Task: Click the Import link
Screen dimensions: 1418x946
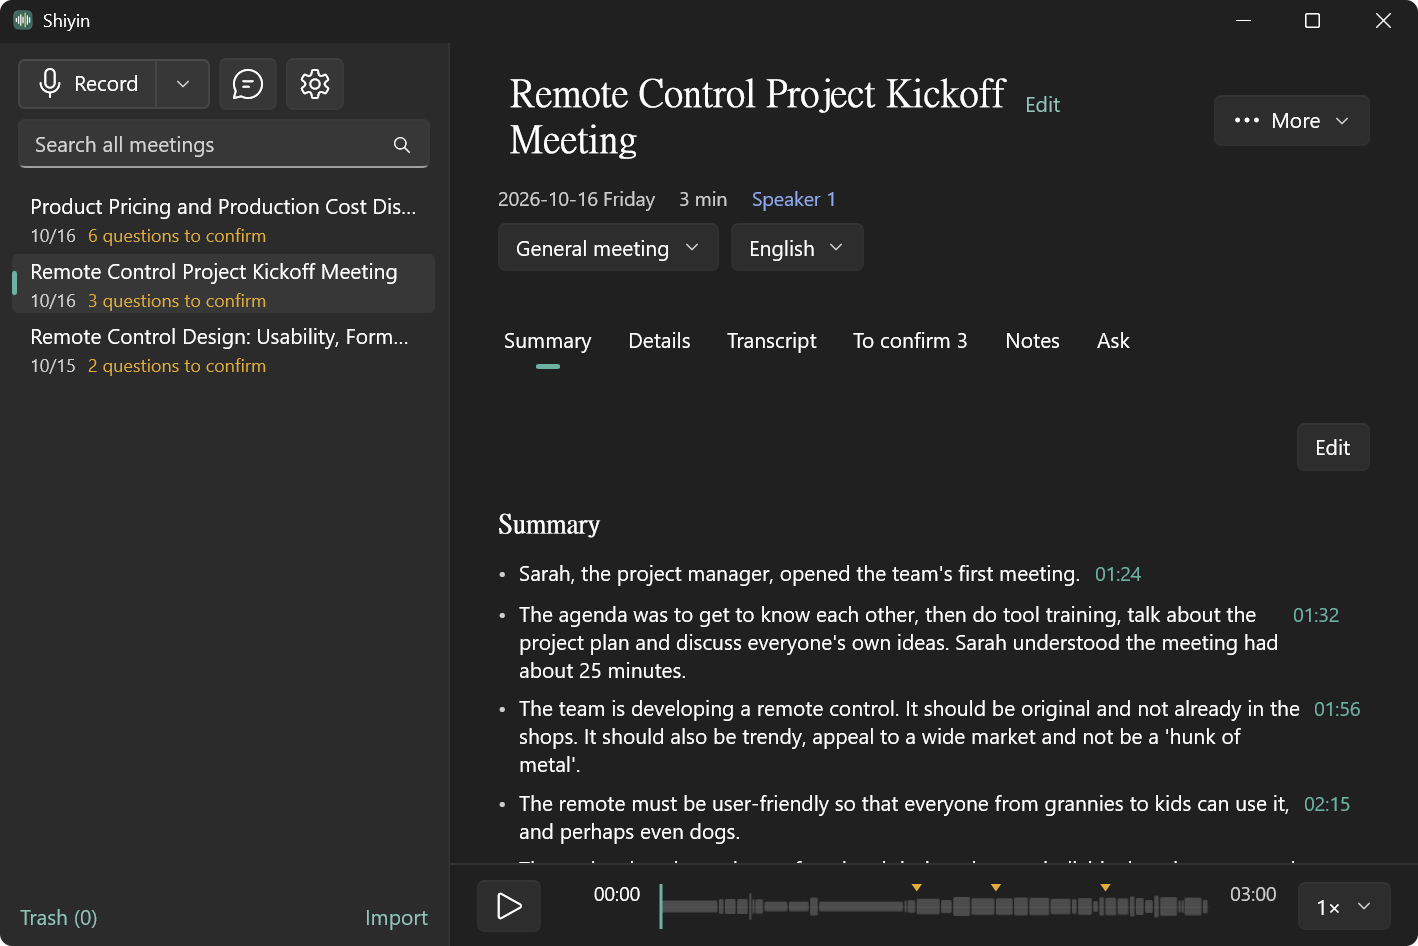Action: tap(396, 917)
